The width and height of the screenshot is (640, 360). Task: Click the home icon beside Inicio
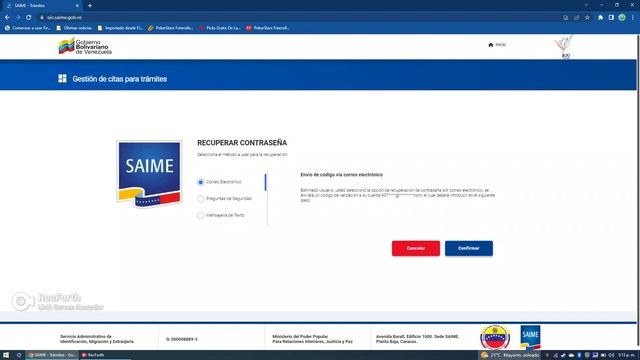point(491,45)
